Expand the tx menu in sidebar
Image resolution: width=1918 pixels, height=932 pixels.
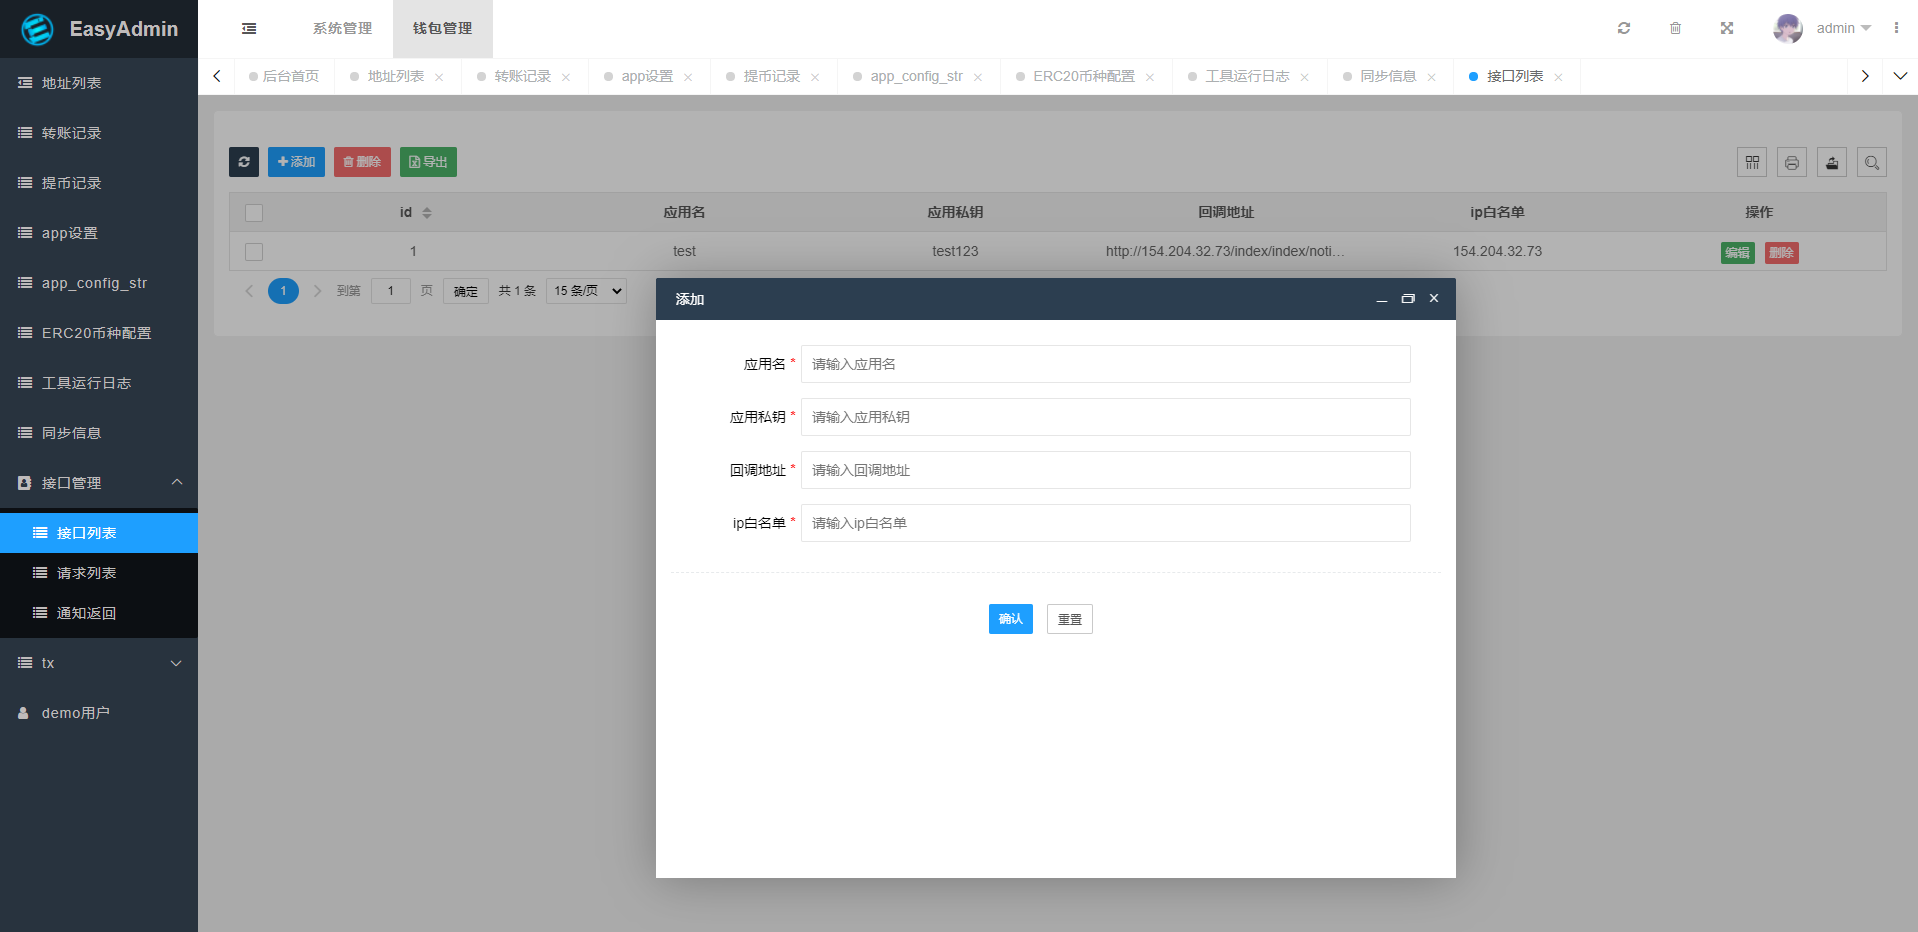(x=99, y=663)
